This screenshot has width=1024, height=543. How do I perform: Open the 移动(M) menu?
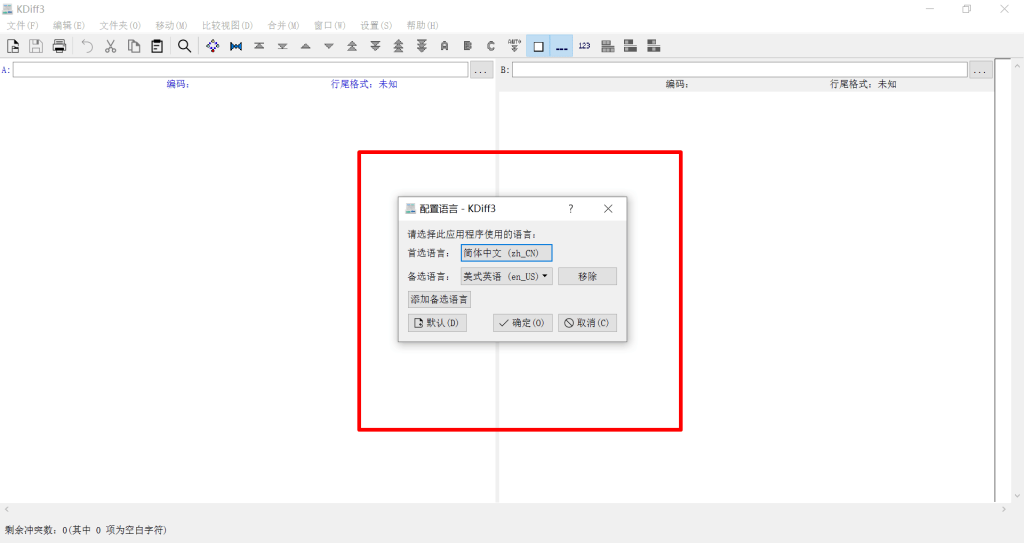point(171,25)
